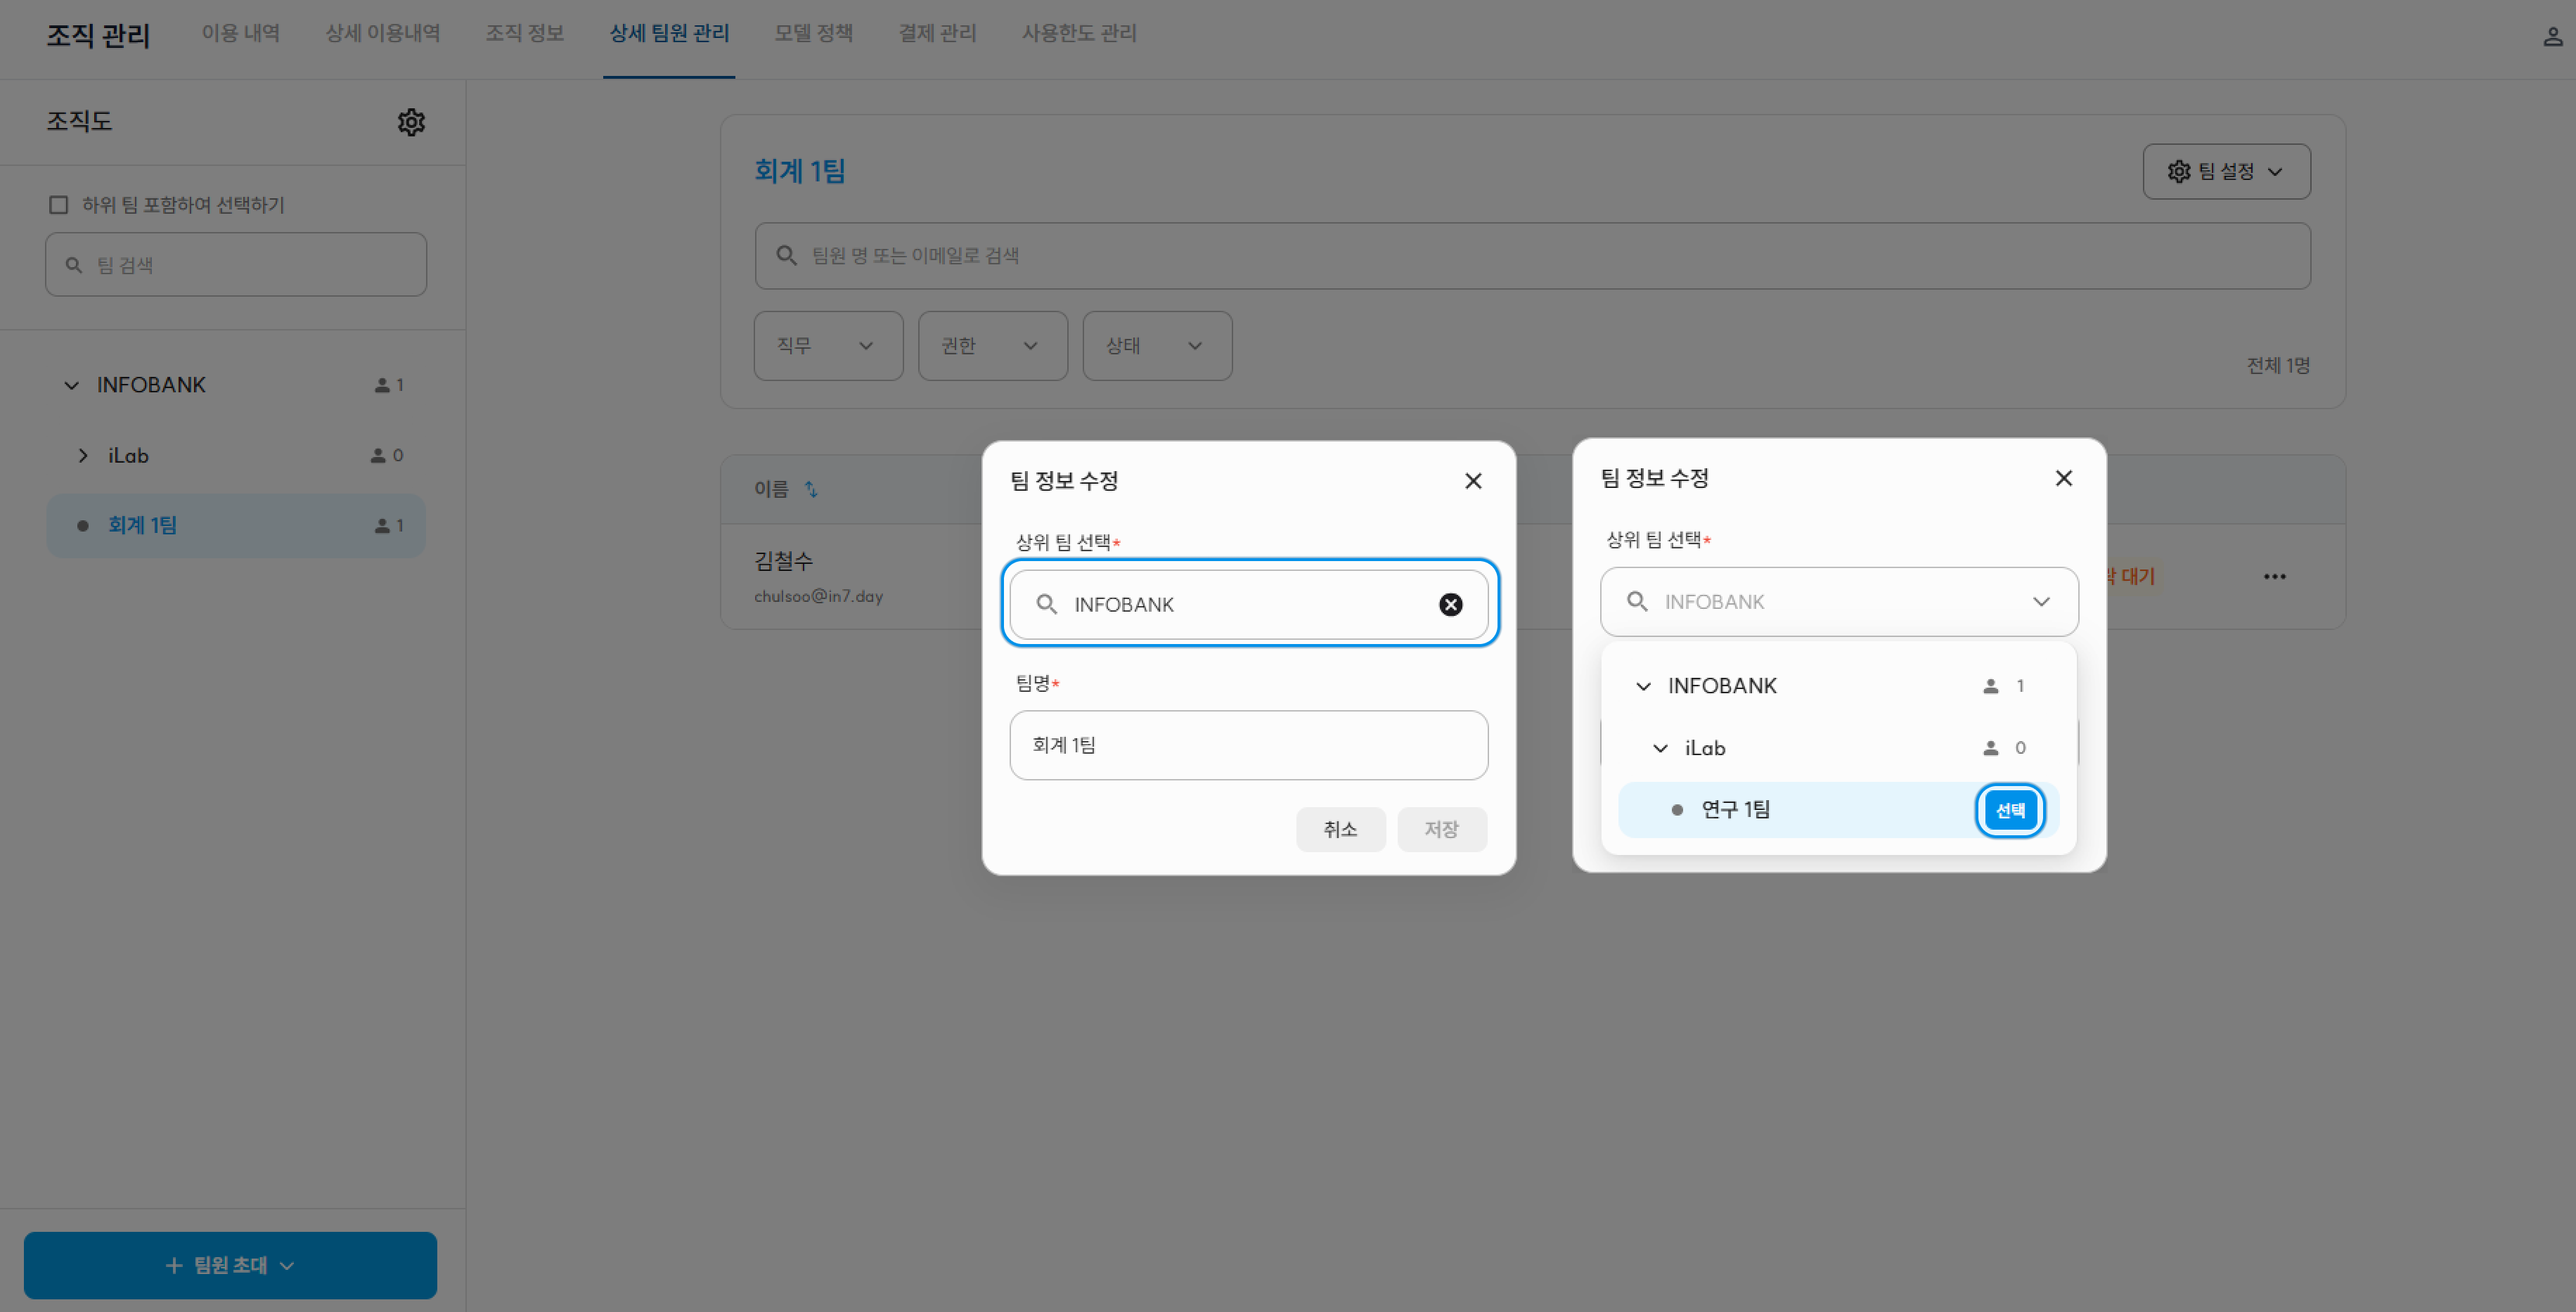Collapse iLab in dropdown team list
2576x1312 pixels.
click(x=1660, y=748)
